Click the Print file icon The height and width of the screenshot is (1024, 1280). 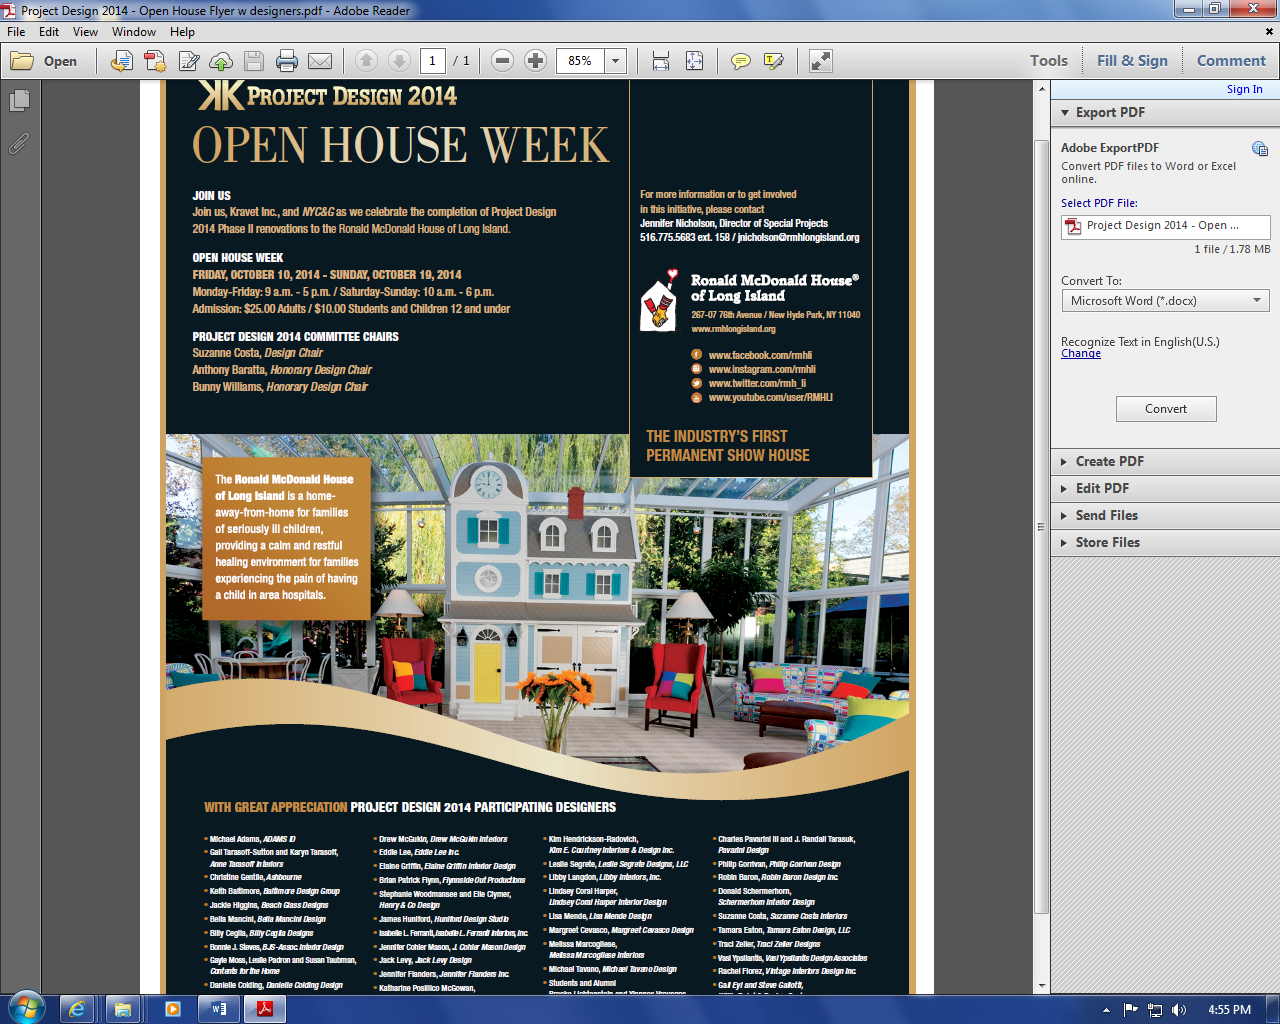click(x=287, y=61)
